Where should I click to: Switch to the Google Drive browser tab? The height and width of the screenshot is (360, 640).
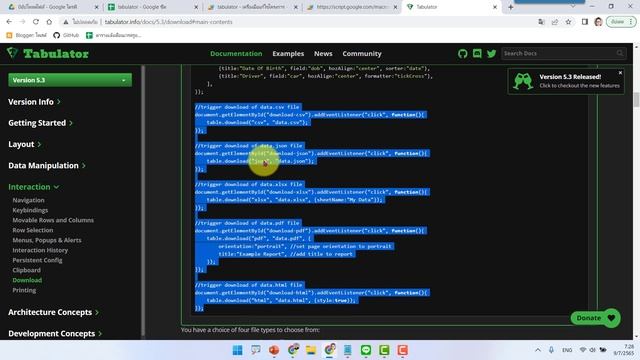tap(53, 7)
